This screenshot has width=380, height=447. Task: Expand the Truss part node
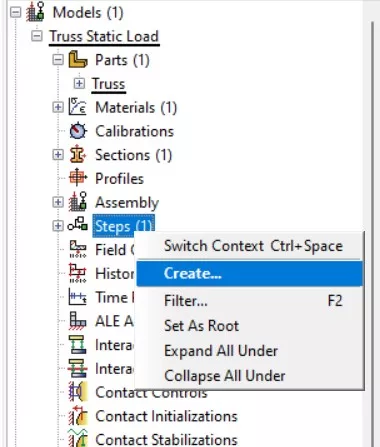pyautogui.click(x=79, y=83)
